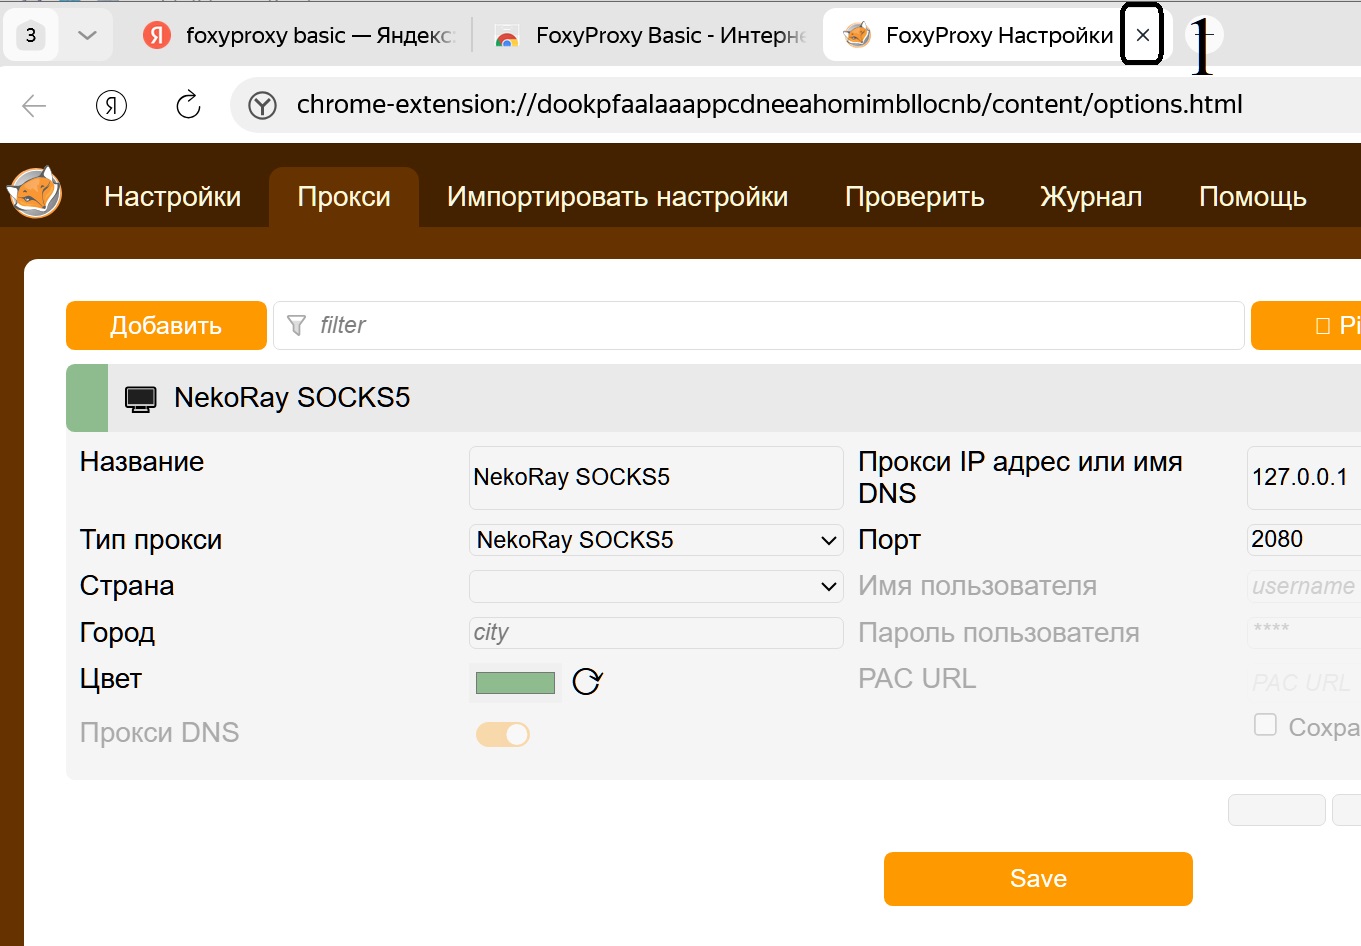Open the browser tab list chevron
The height and width of the screenshot is (946, 1361).
tap(87, 35)
